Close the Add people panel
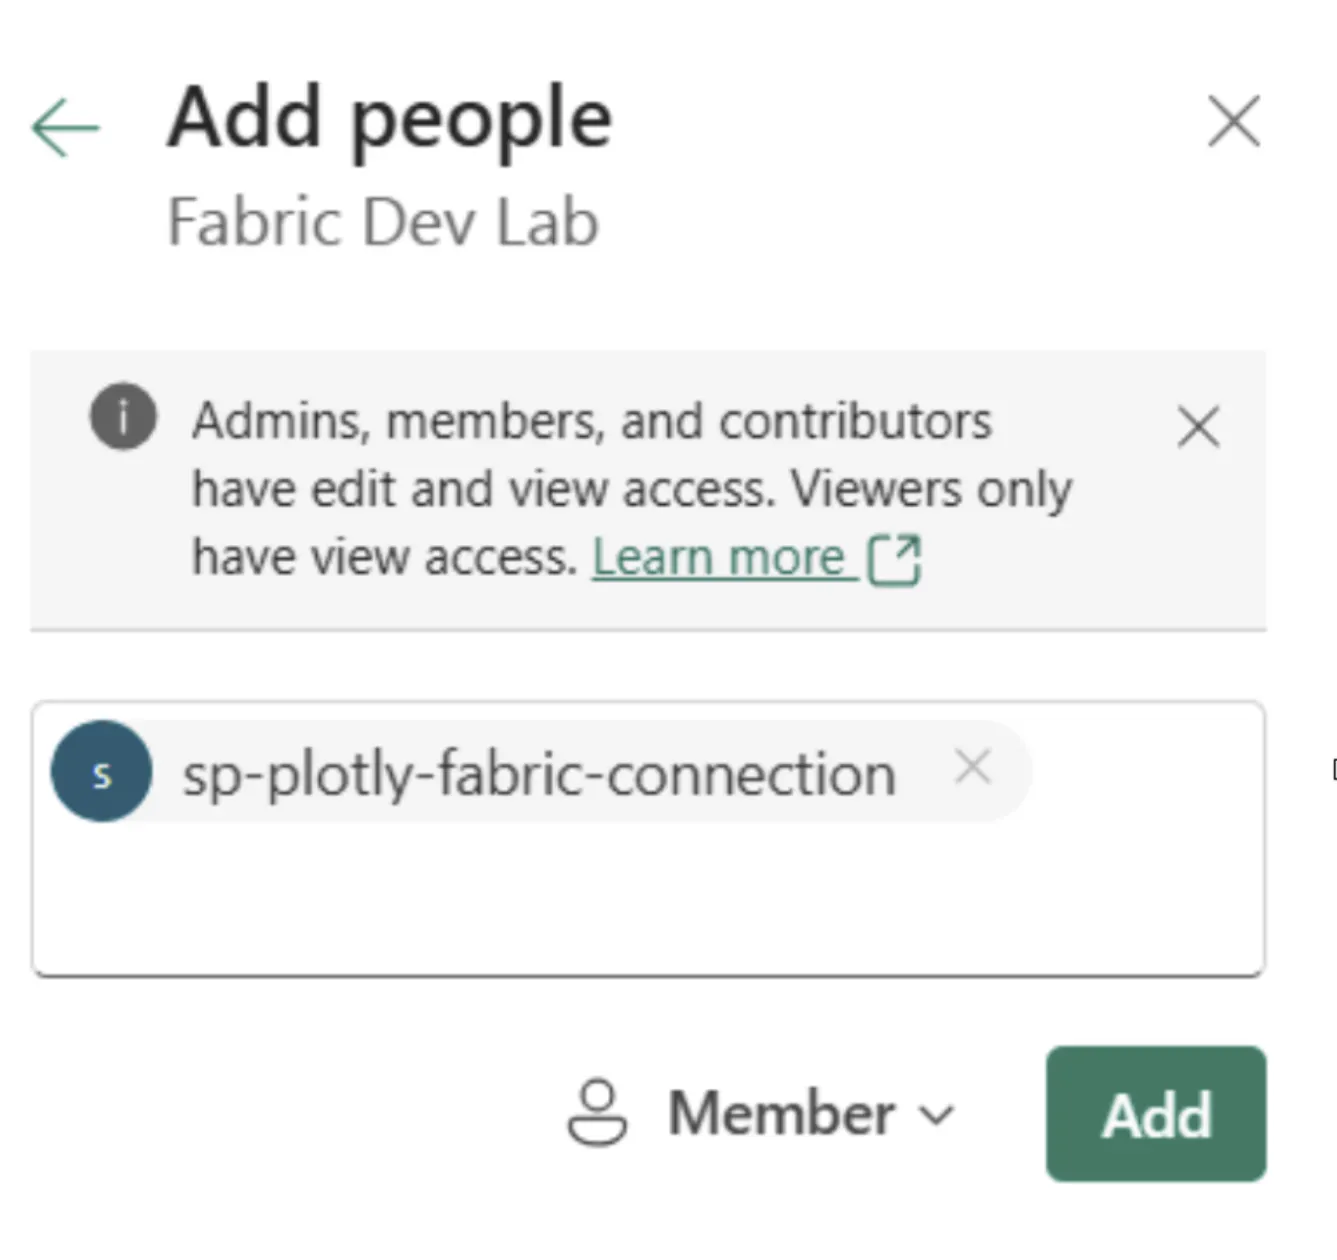1337x1260 pixels. coord(1233,121)
